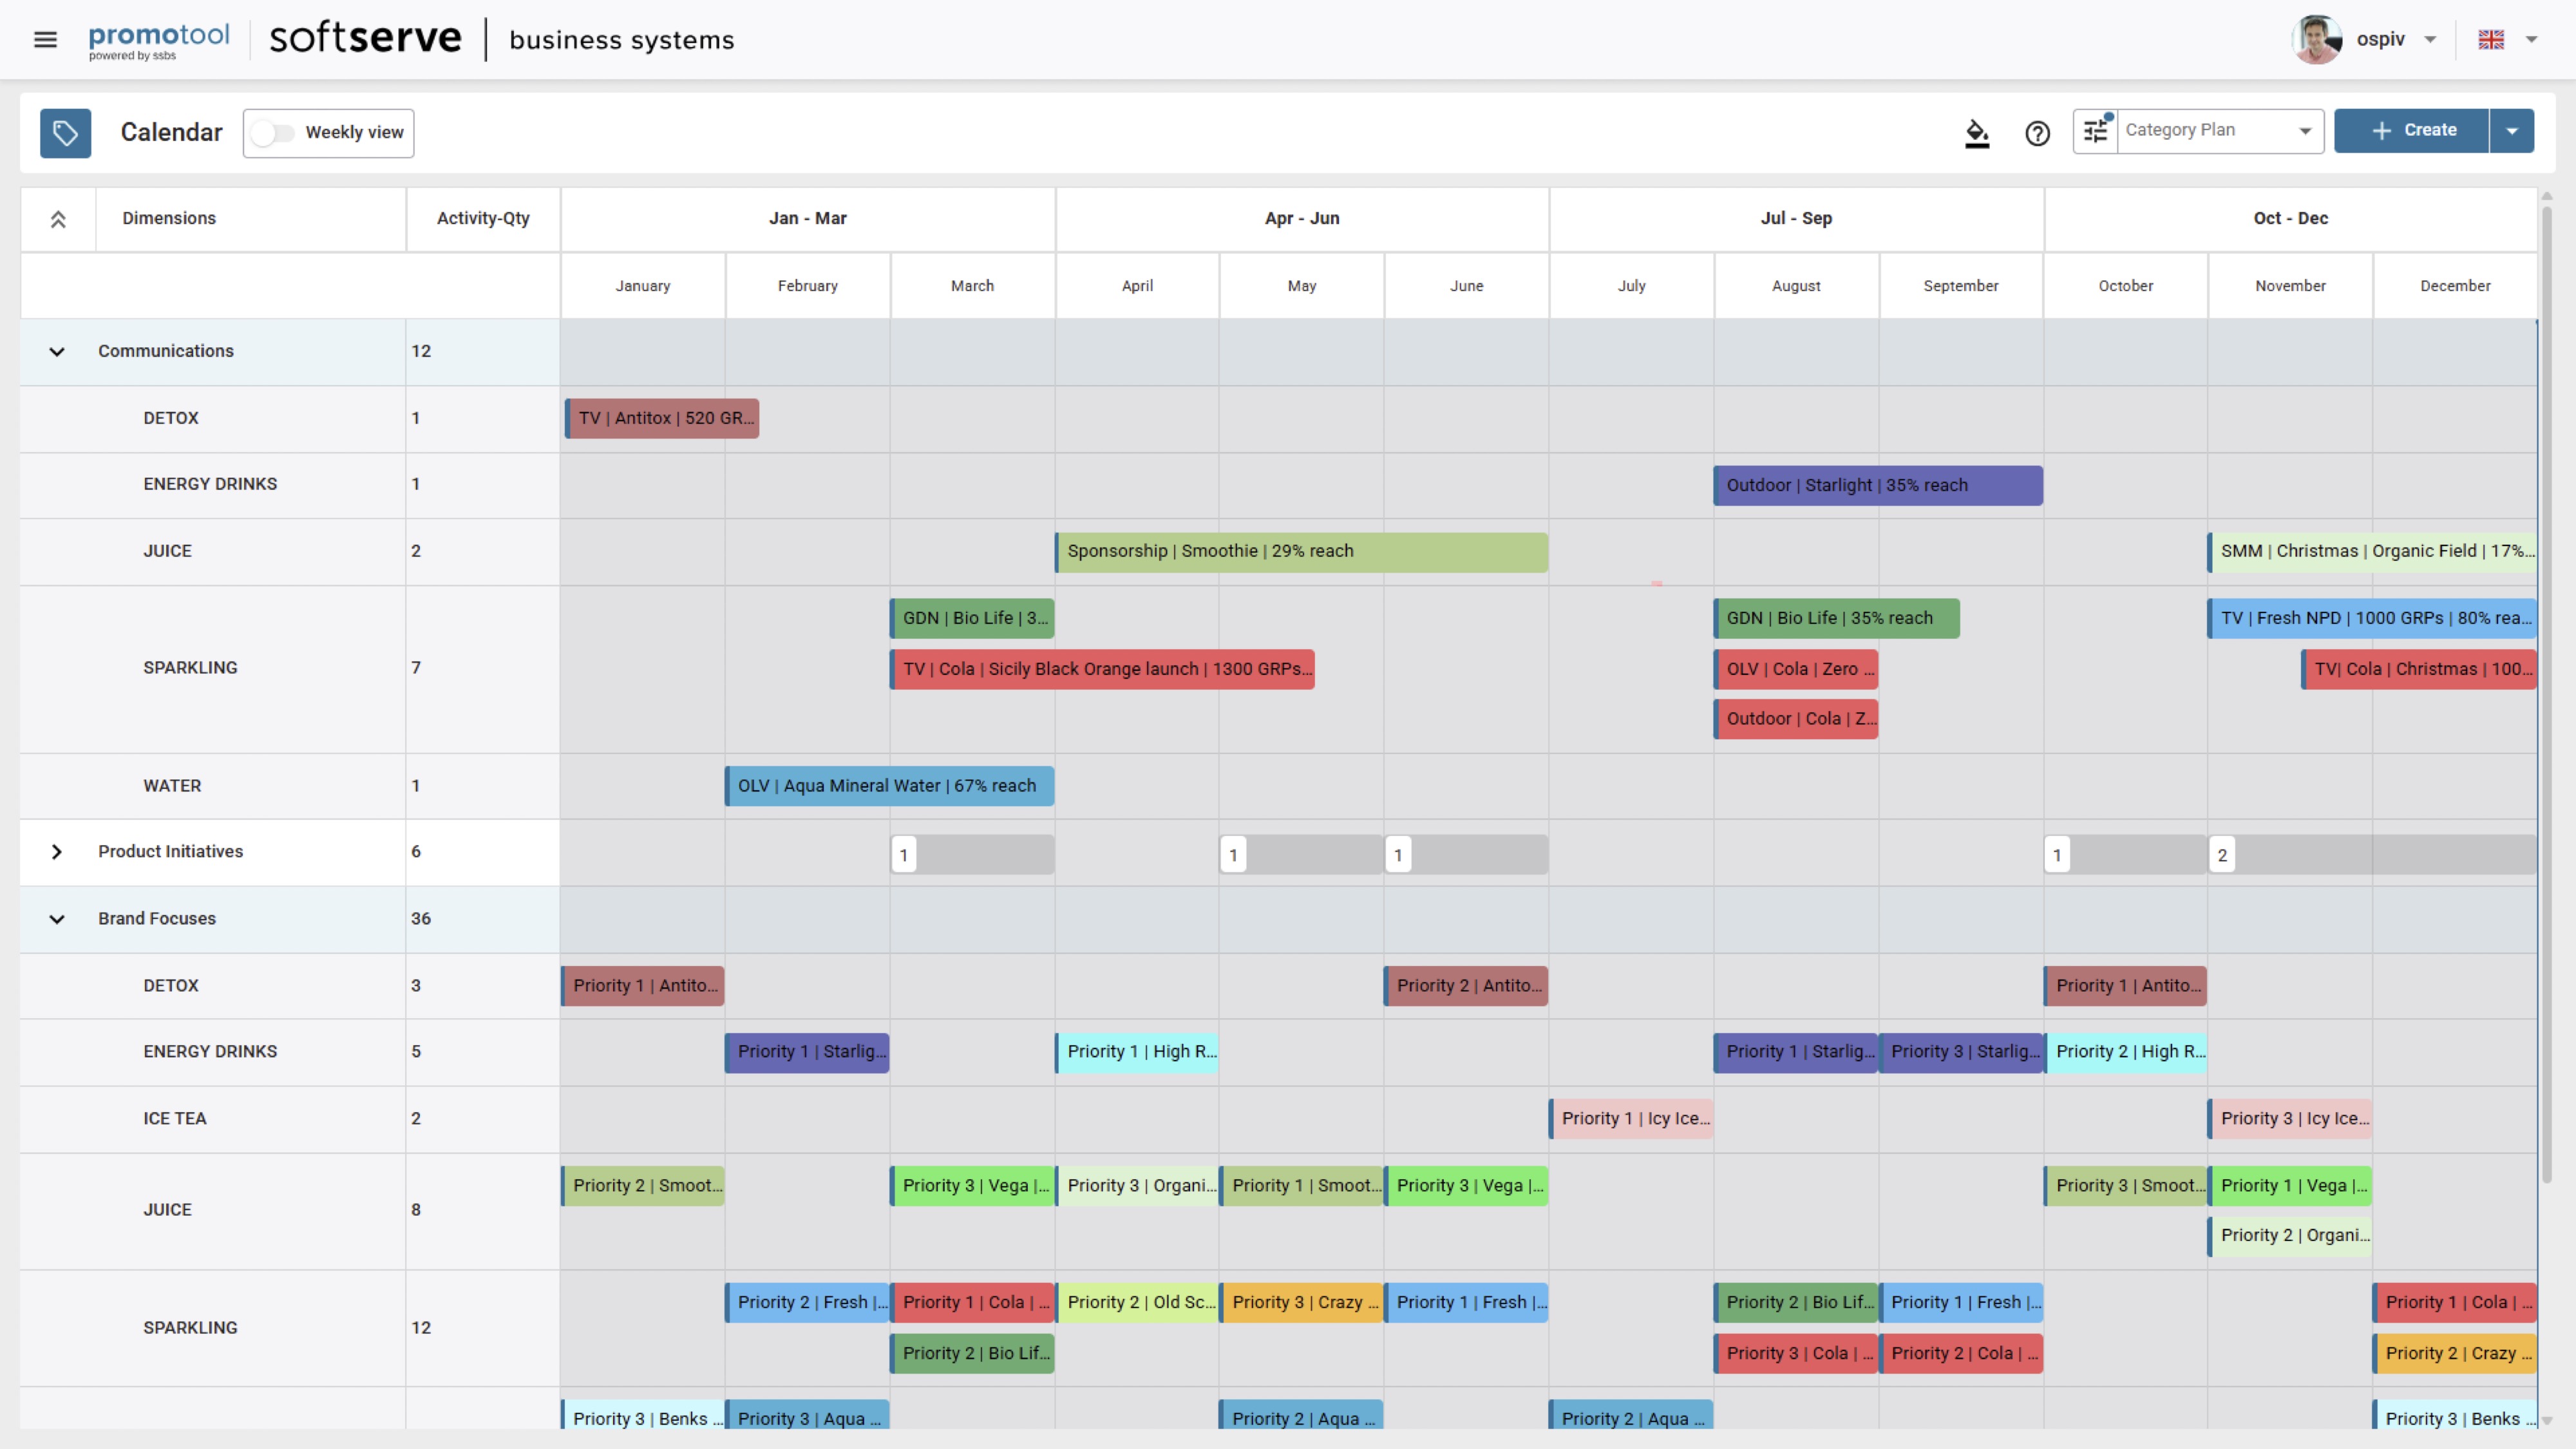Click the Create button

pos(2411,131)
